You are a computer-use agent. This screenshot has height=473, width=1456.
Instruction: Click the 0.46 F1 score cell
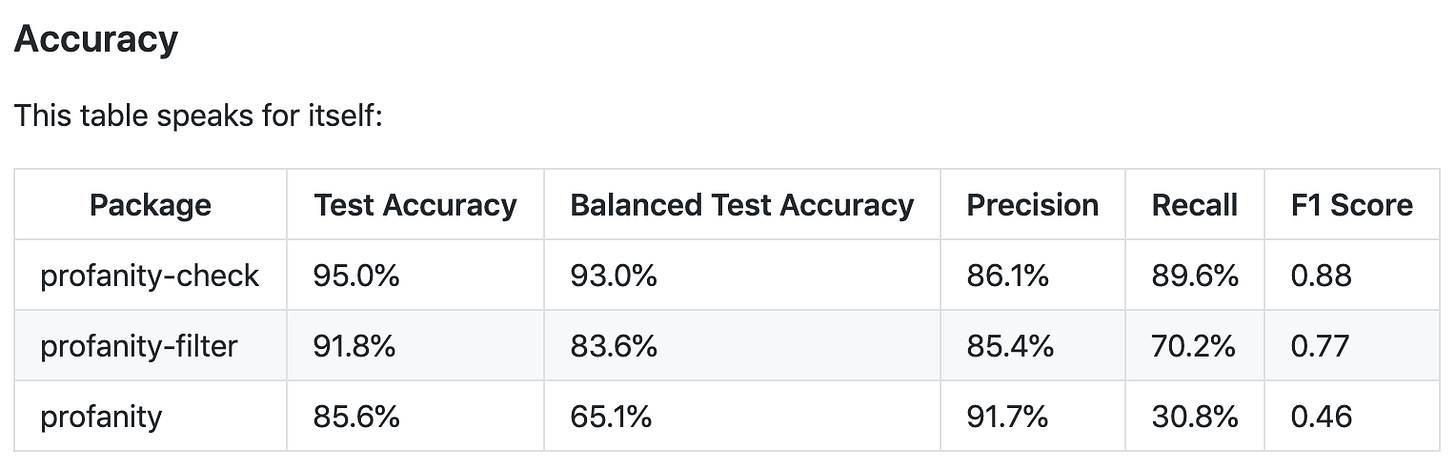coord(1321,416)
